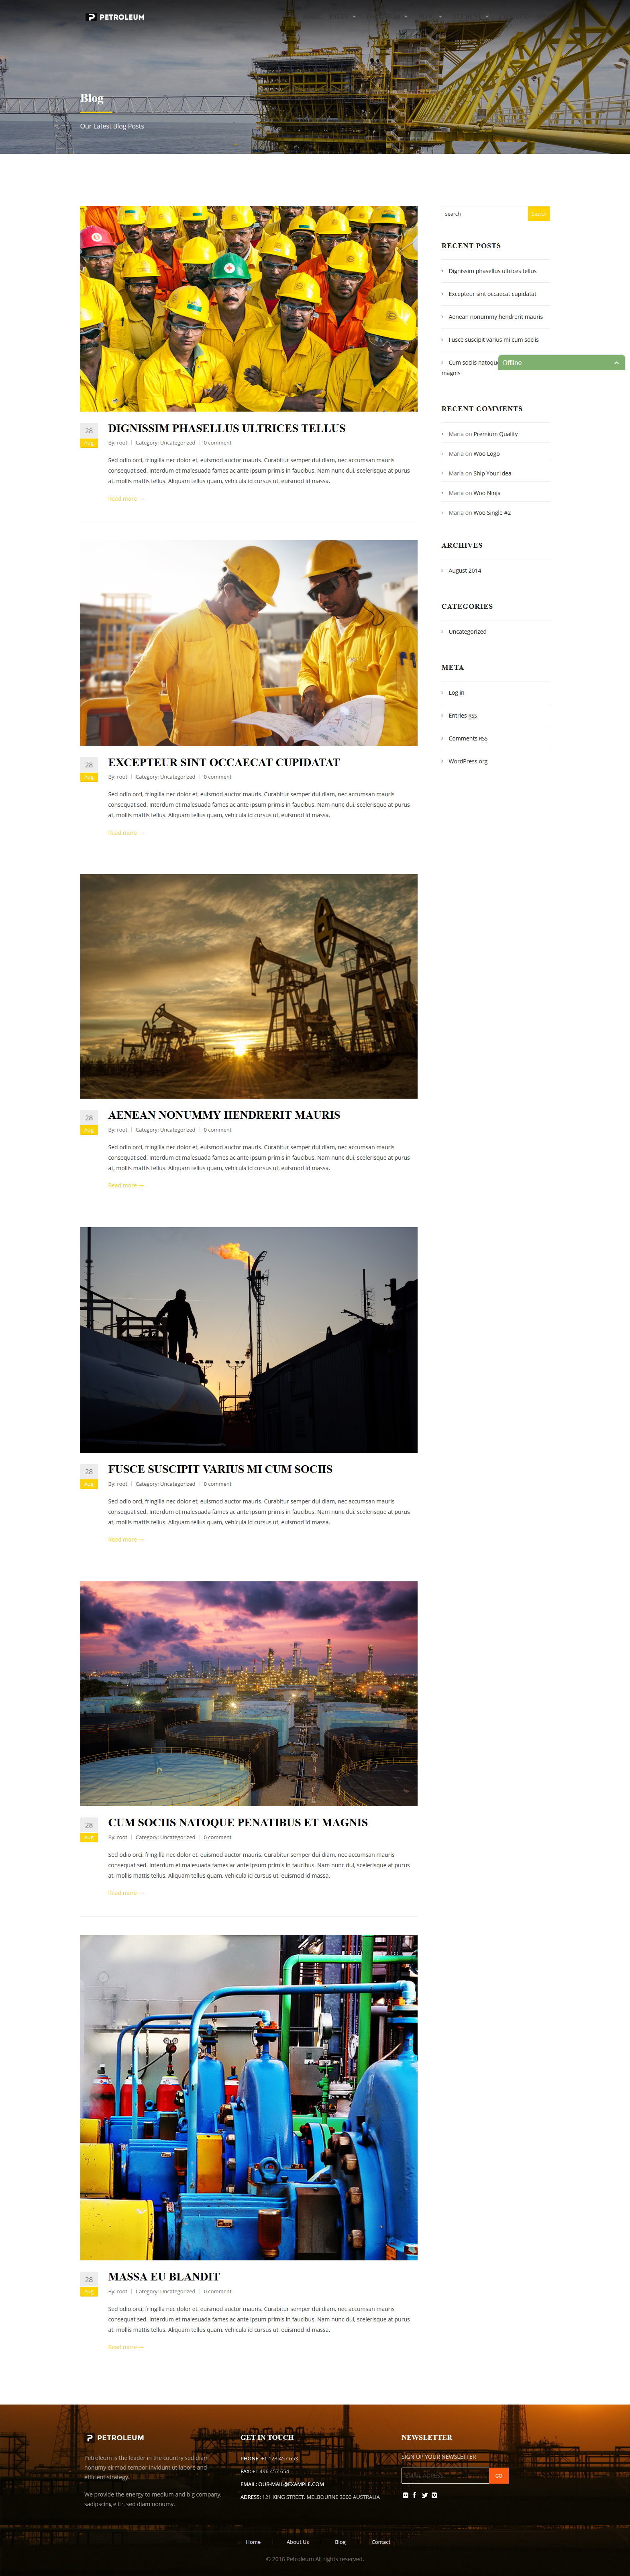Open recent comment on Woo Ninja
630x2576 pixels.
point(487,493)
